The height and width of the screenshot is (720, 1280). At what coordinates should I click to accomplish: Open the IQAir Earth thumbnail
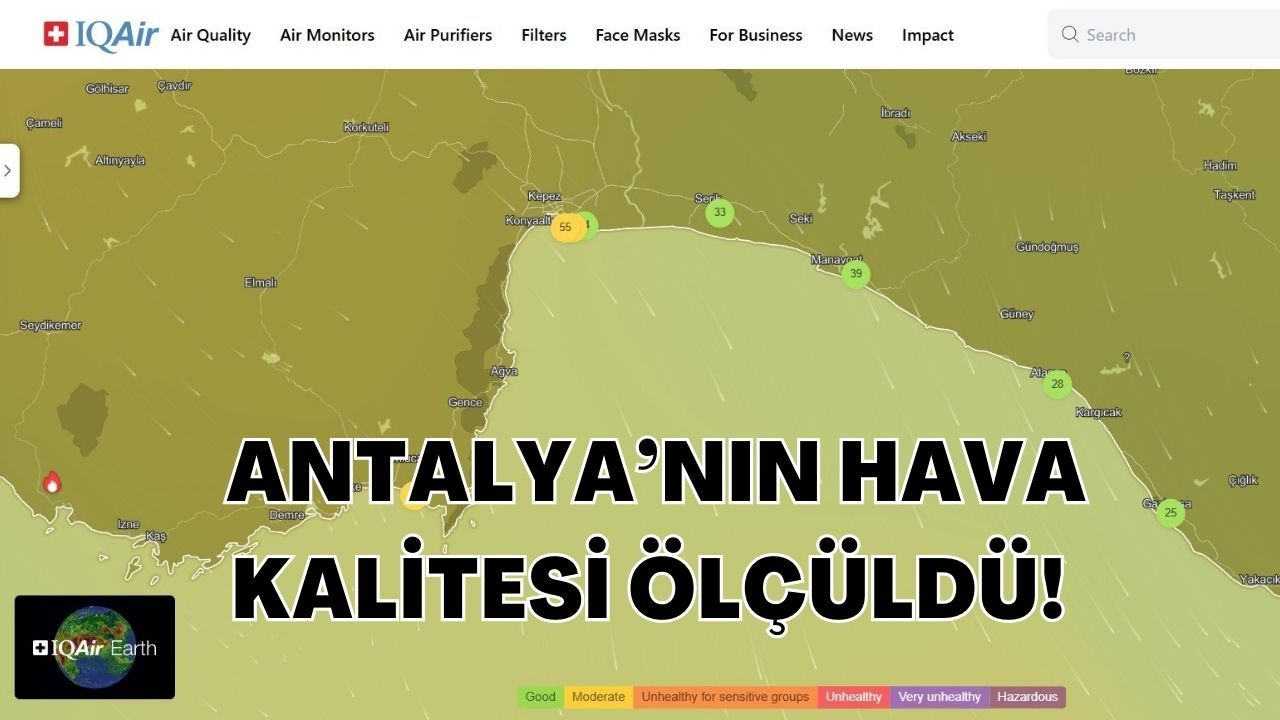tap(95, 647)
